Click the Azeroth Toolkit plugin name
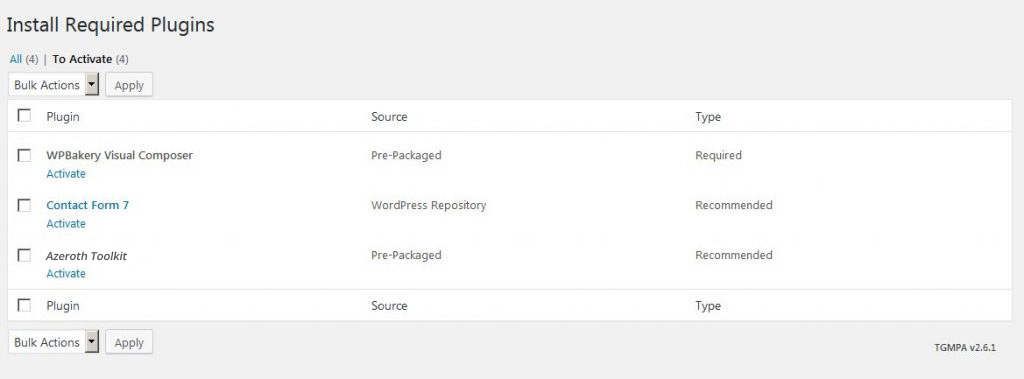Screen dimensions: 1024x379 tap(86, 256)
